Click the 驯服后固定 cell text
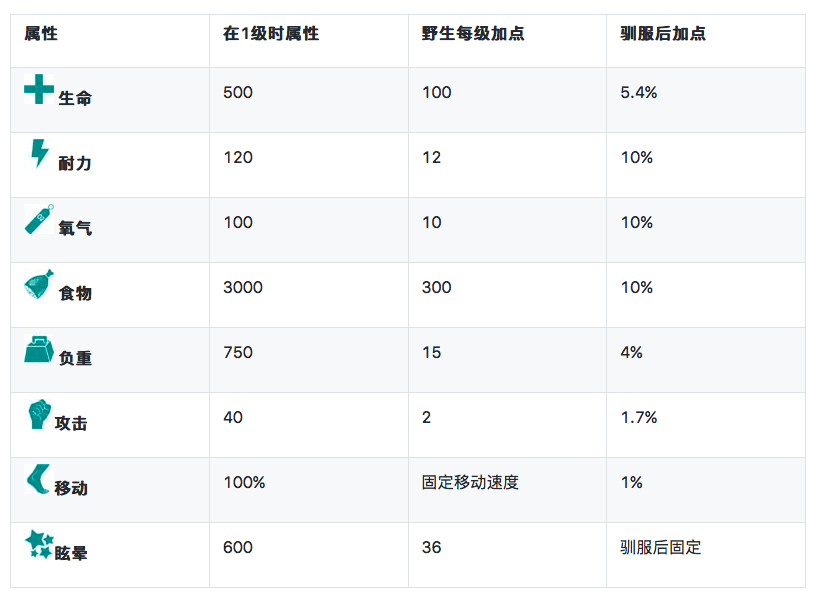The width and height of the screenshot is (819, 601). point(661,548)
